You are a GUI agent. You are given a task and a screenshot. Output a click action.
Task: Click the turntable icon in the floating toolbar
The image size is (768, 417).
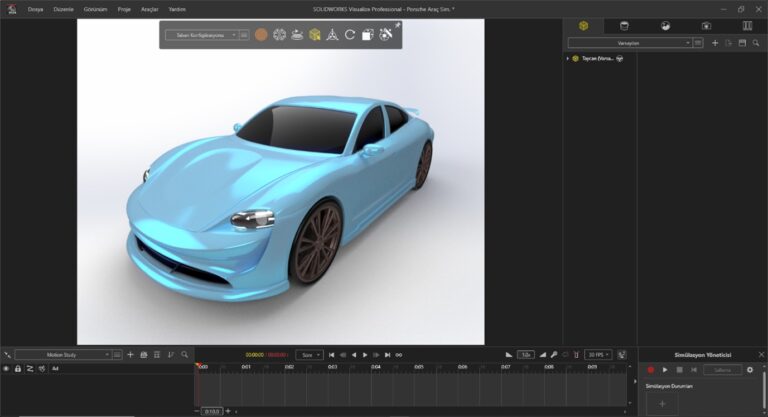[297, 35]
